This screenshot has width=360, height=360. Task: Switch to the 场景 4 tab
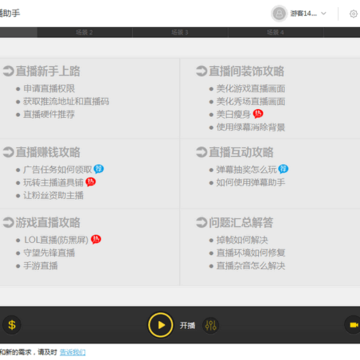click(x=275, y=32)
